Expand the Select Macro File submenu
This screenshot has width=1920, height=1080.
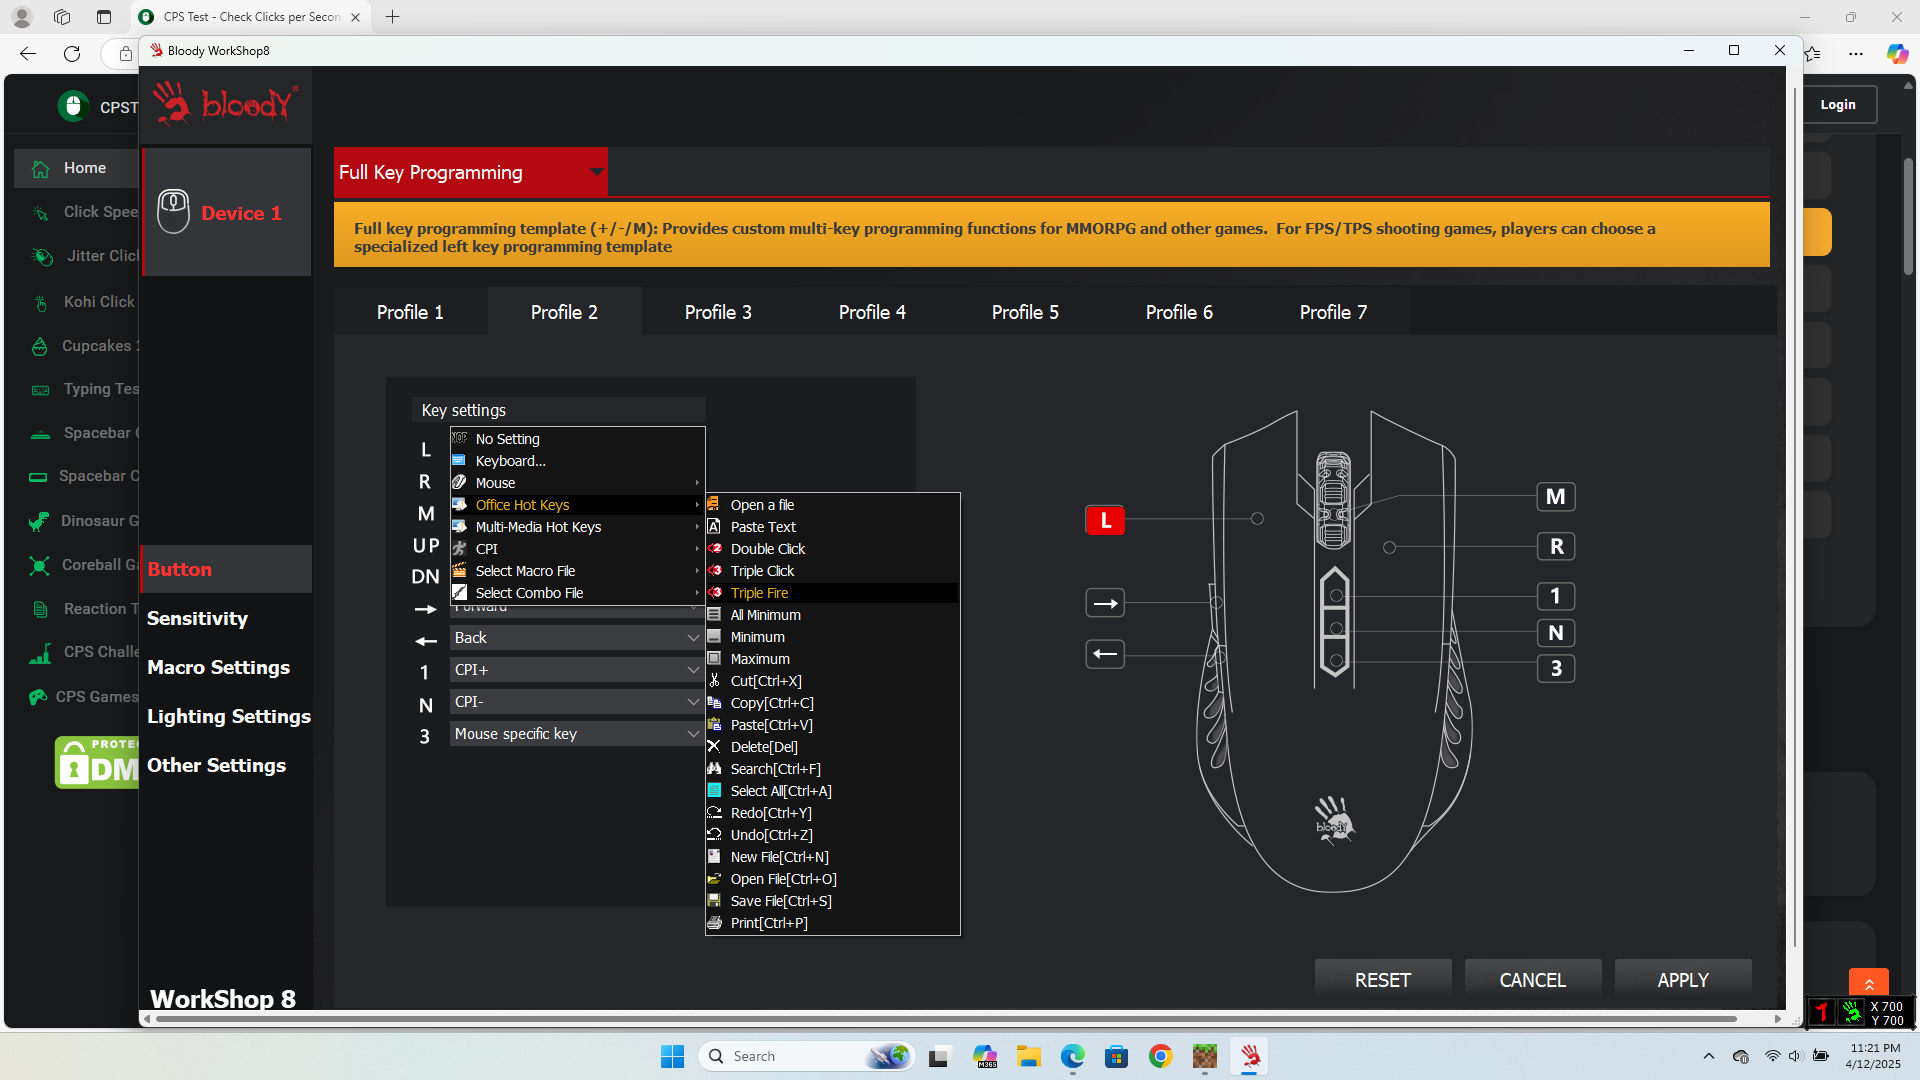(577, 571)
